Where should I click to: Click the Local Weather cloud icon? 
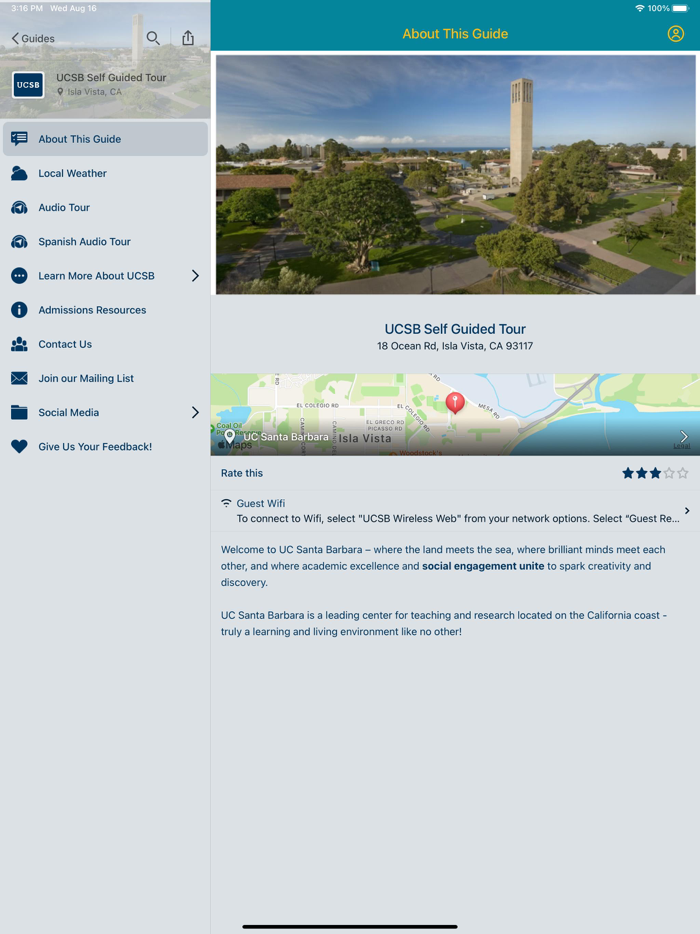19,173
